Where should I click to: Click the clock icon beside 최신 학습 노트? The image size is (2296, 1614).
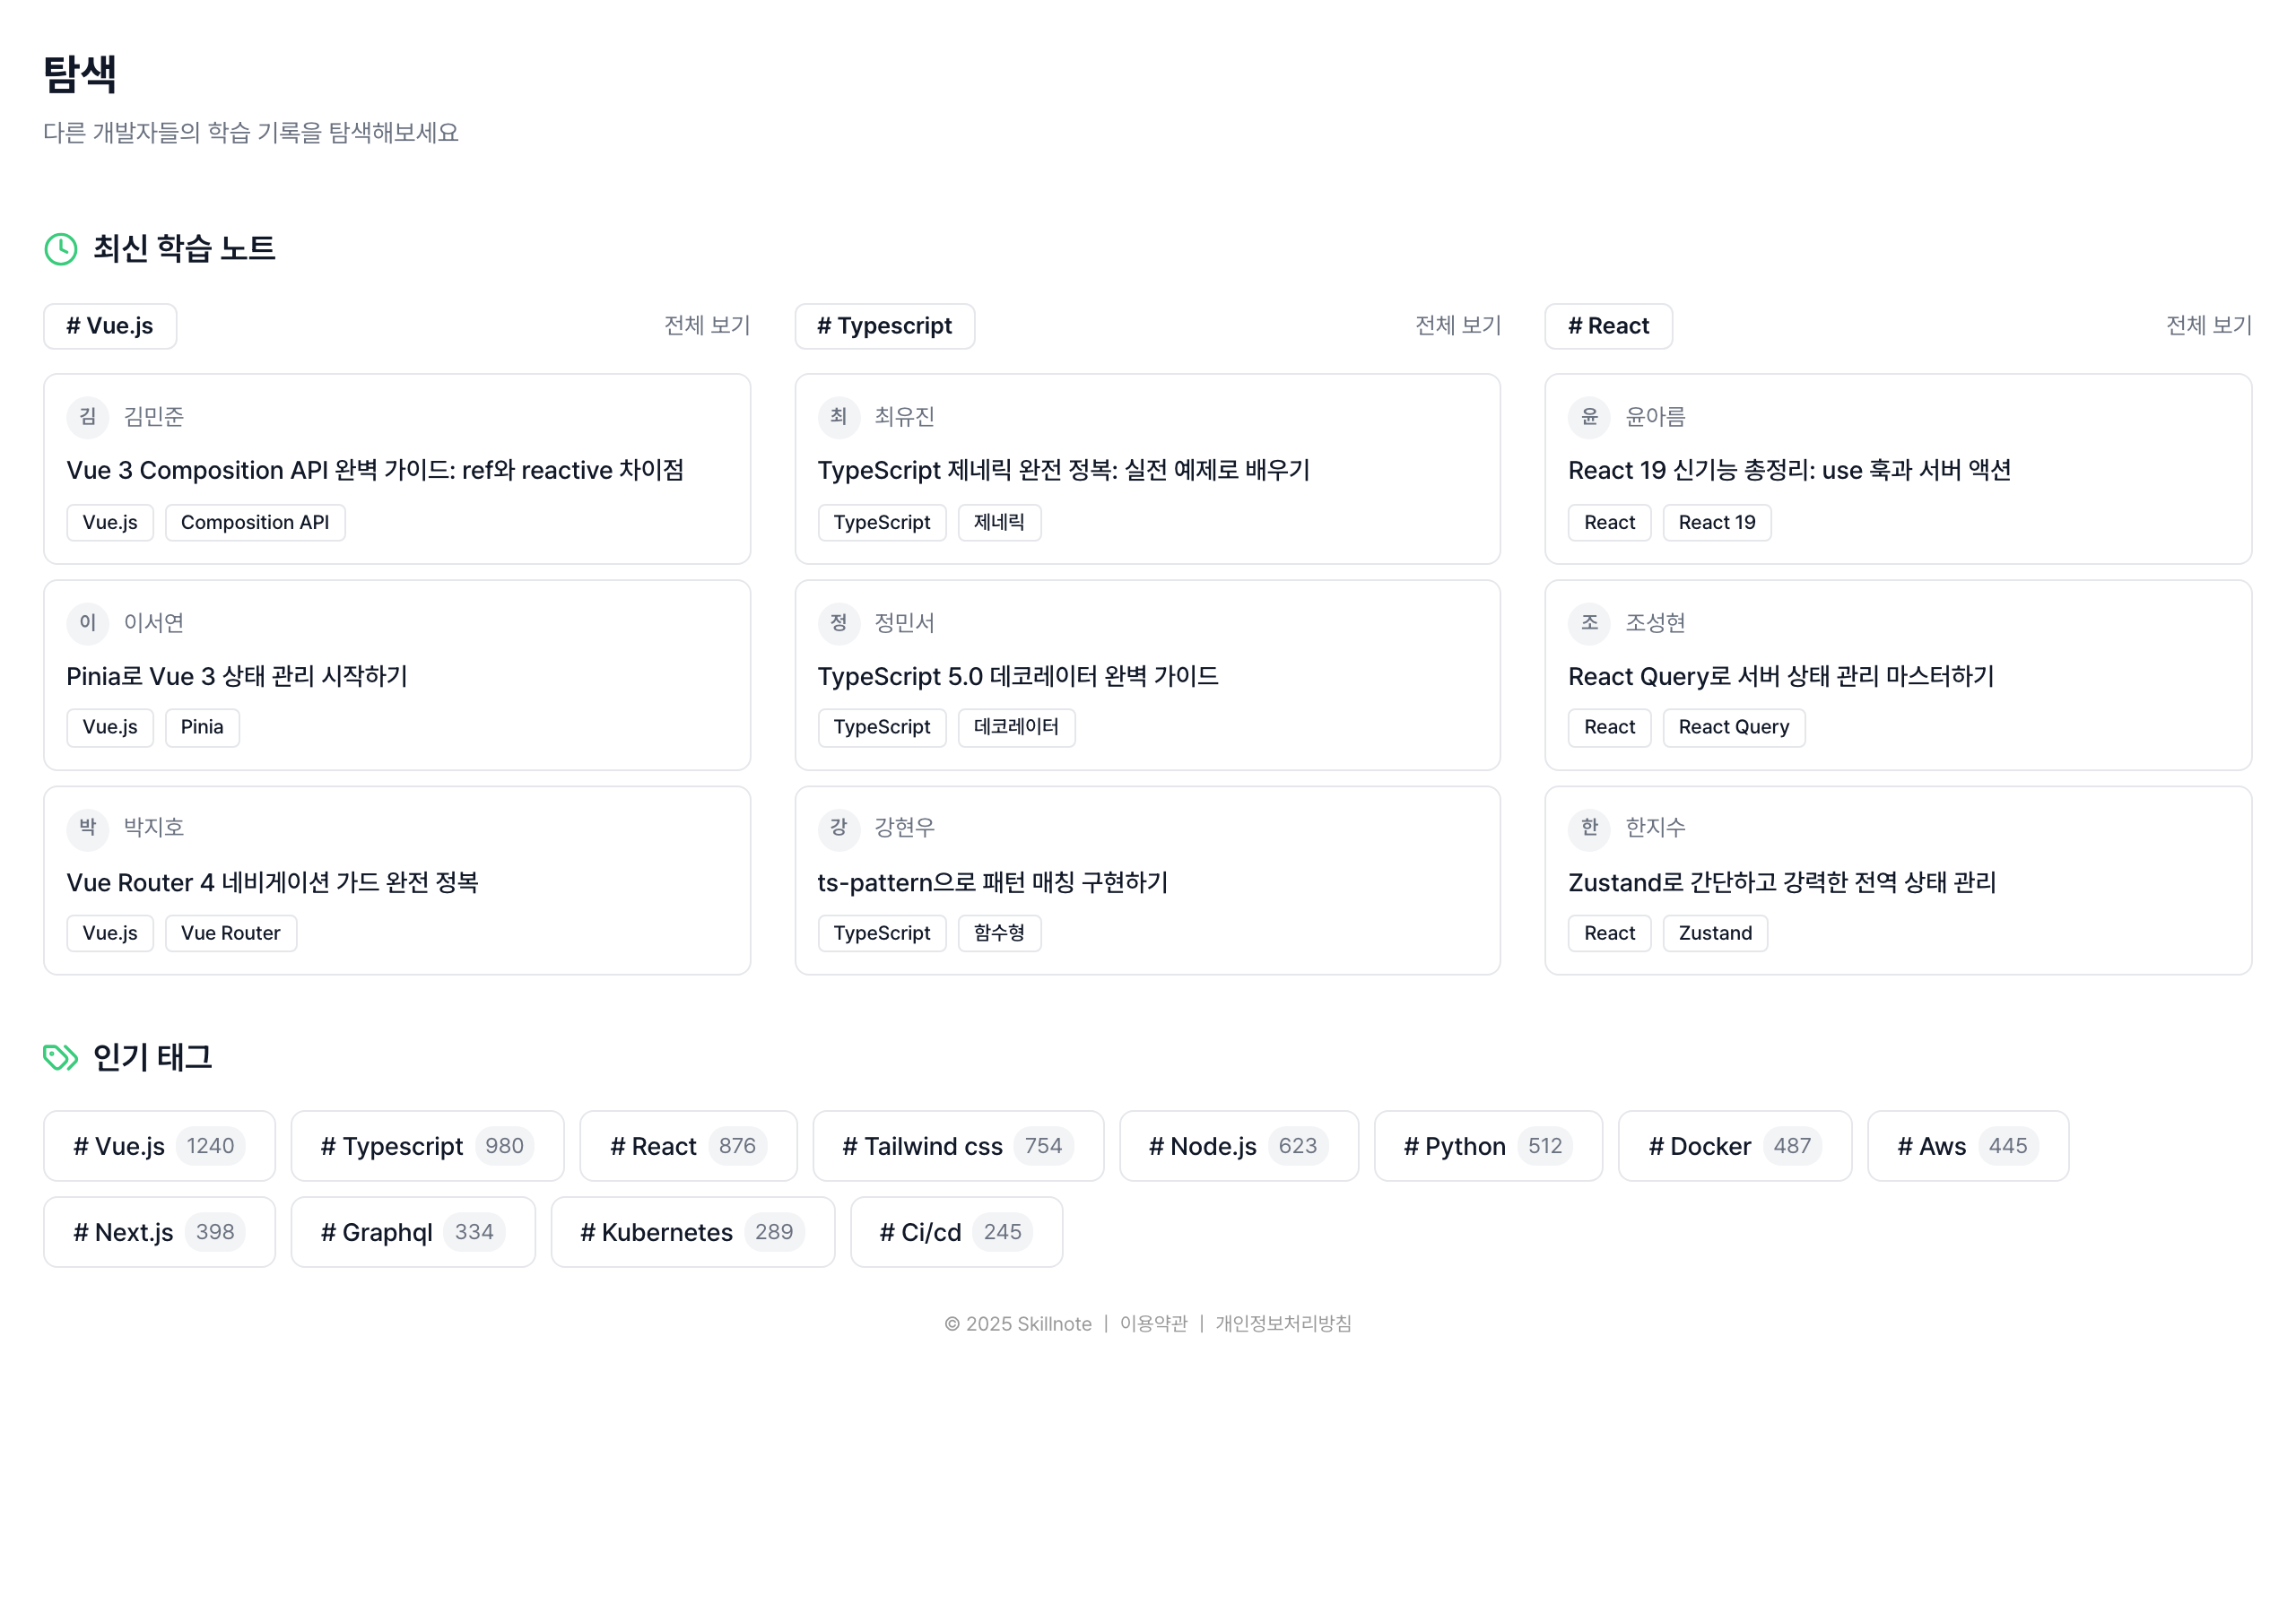point(61,249)
